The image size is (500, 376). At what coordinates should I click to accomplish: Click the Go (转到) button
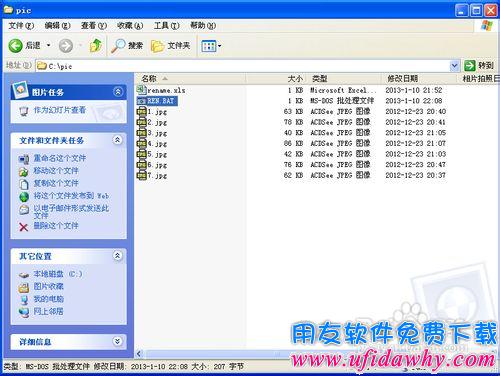tap(478, 66)
